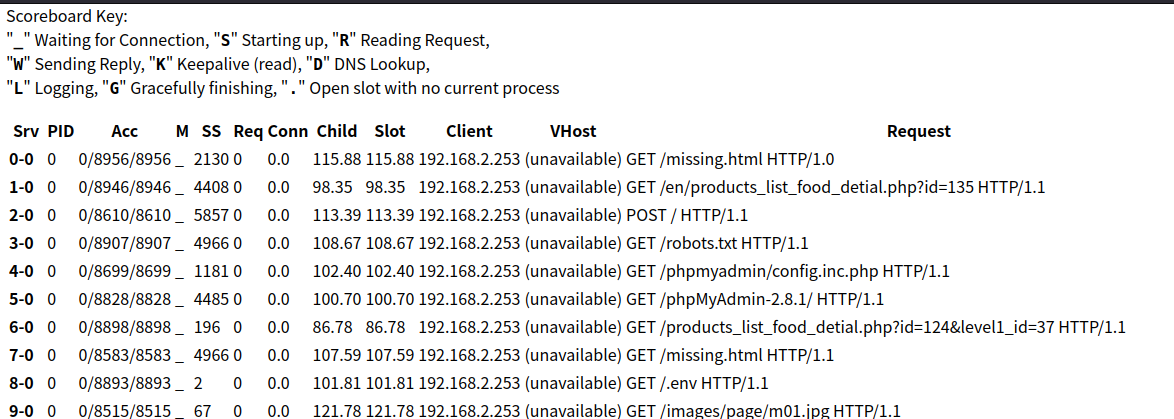This screenshot has height=419, width=1174.
Task: Click the POST / HTTP/1.1 request entry
Action: [x=687, y=215]
